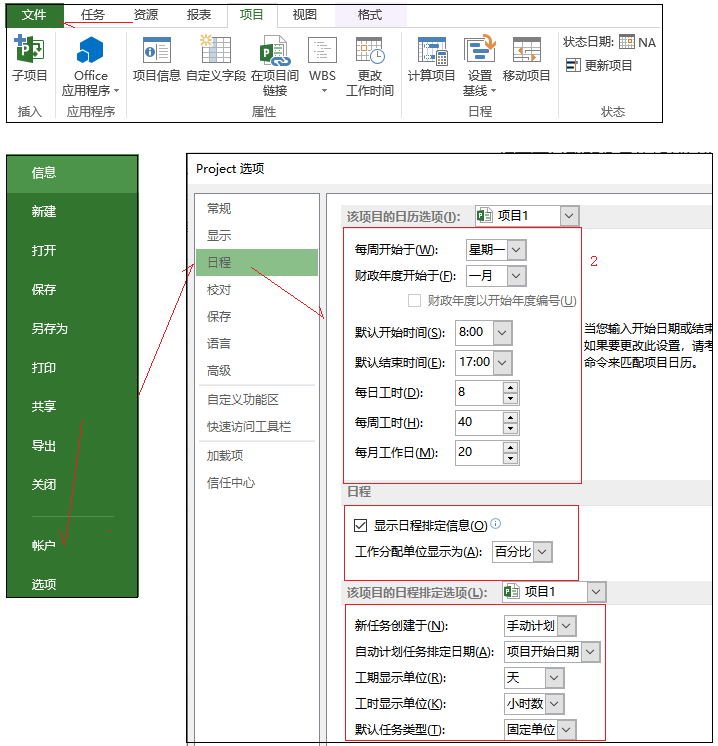The height and width of the screenshot is (746, 718).
Task: Click the 每周工时 value field
Action: click(x=479, y=422)
